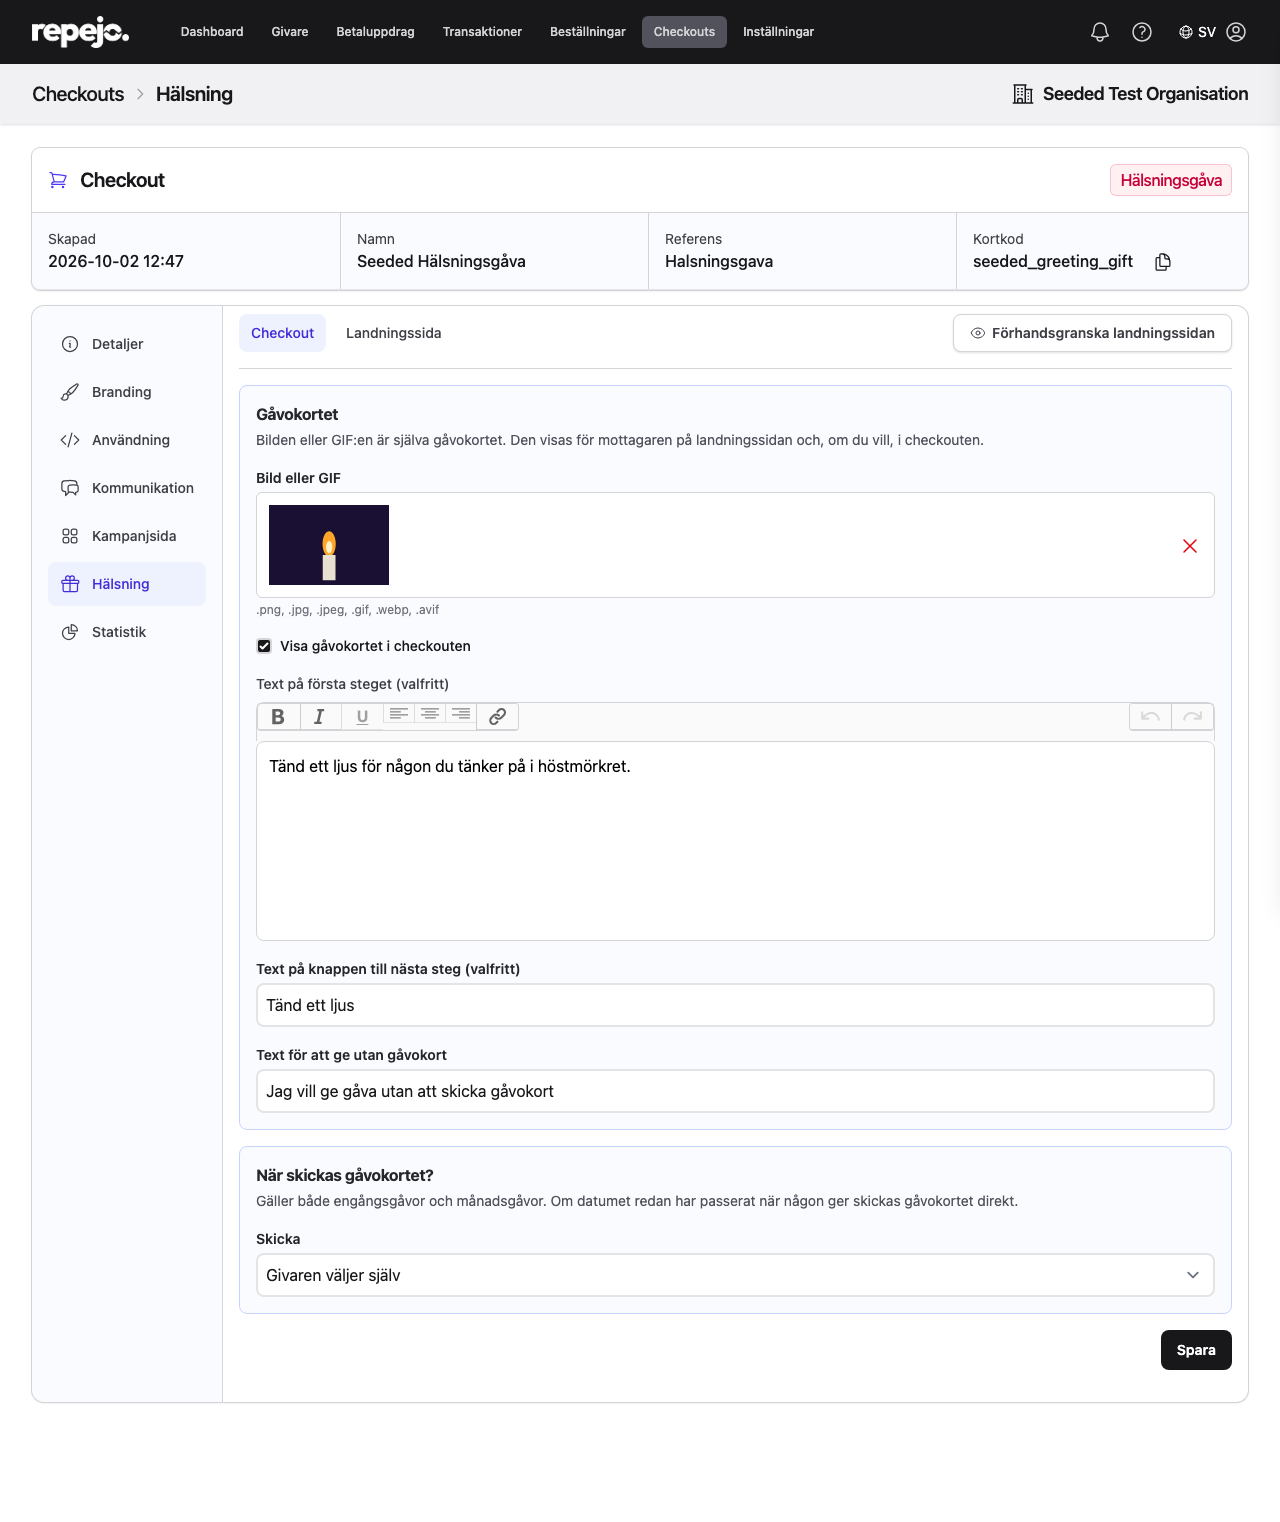
Task: Open the user account icon
Action: [x=1236, y=32]
